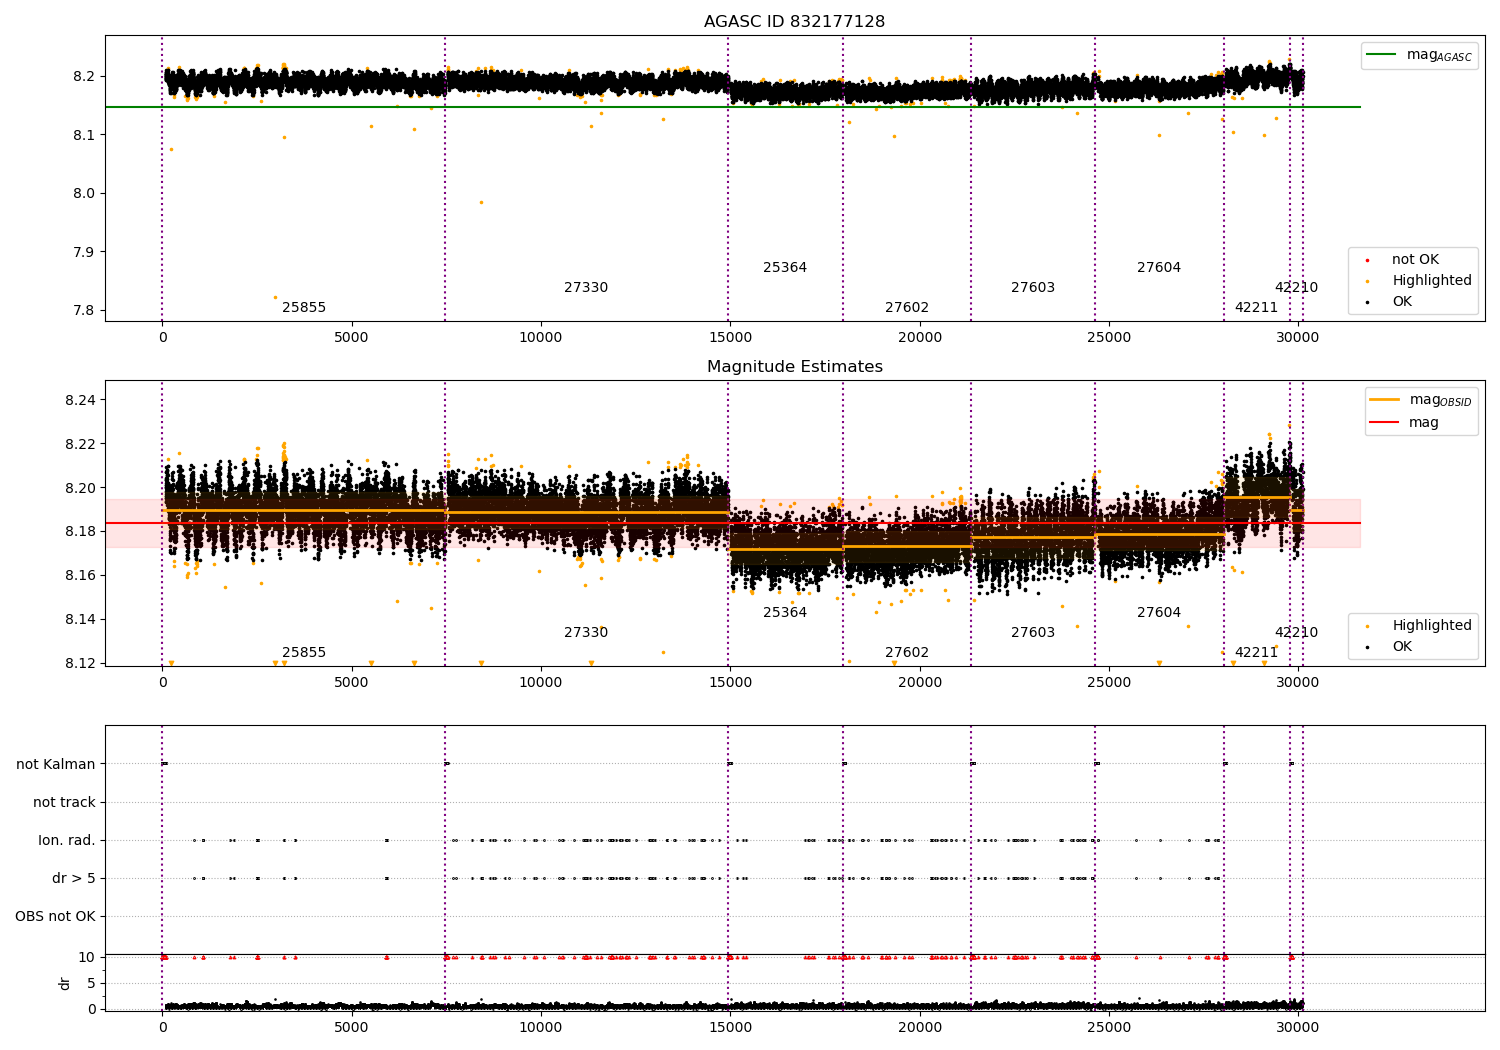Click obsid label 25364 in the Magnitude Estimates plot
Screen dimensions: 1500x1050
[785, 613]
